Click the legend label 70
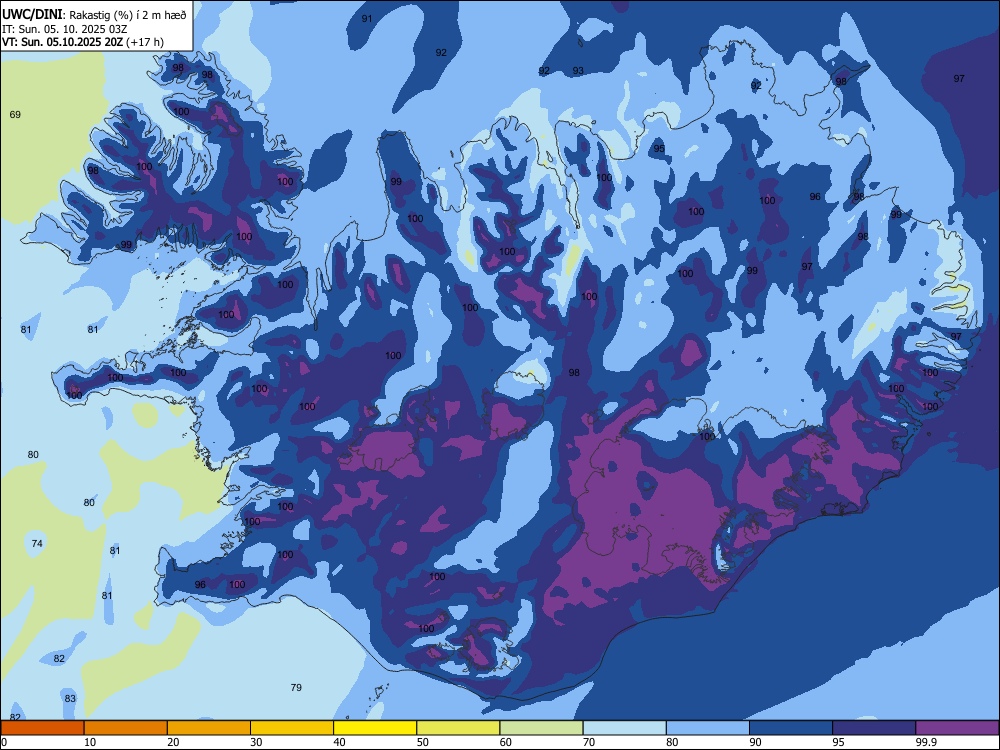The height and width of the screenshot is (750, 1000). click(x=589, y=742)
